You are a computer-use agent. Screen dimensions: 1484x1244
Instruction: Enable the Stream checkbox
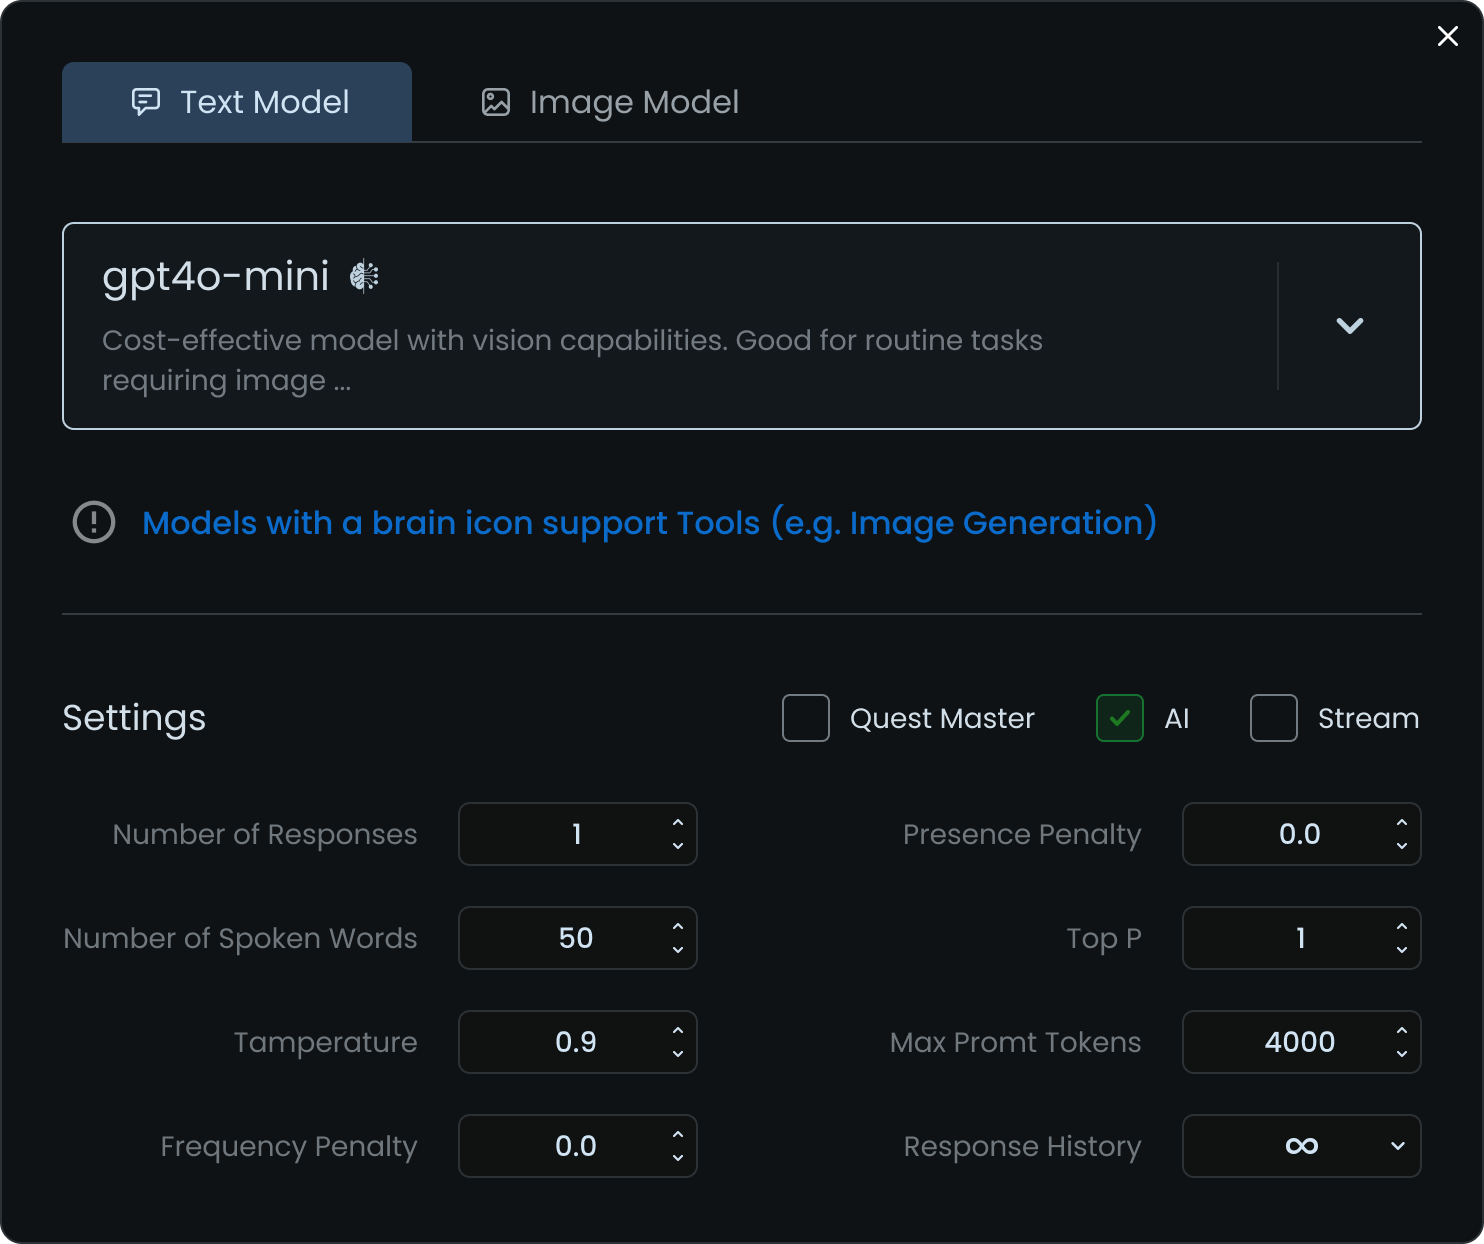1274,718
